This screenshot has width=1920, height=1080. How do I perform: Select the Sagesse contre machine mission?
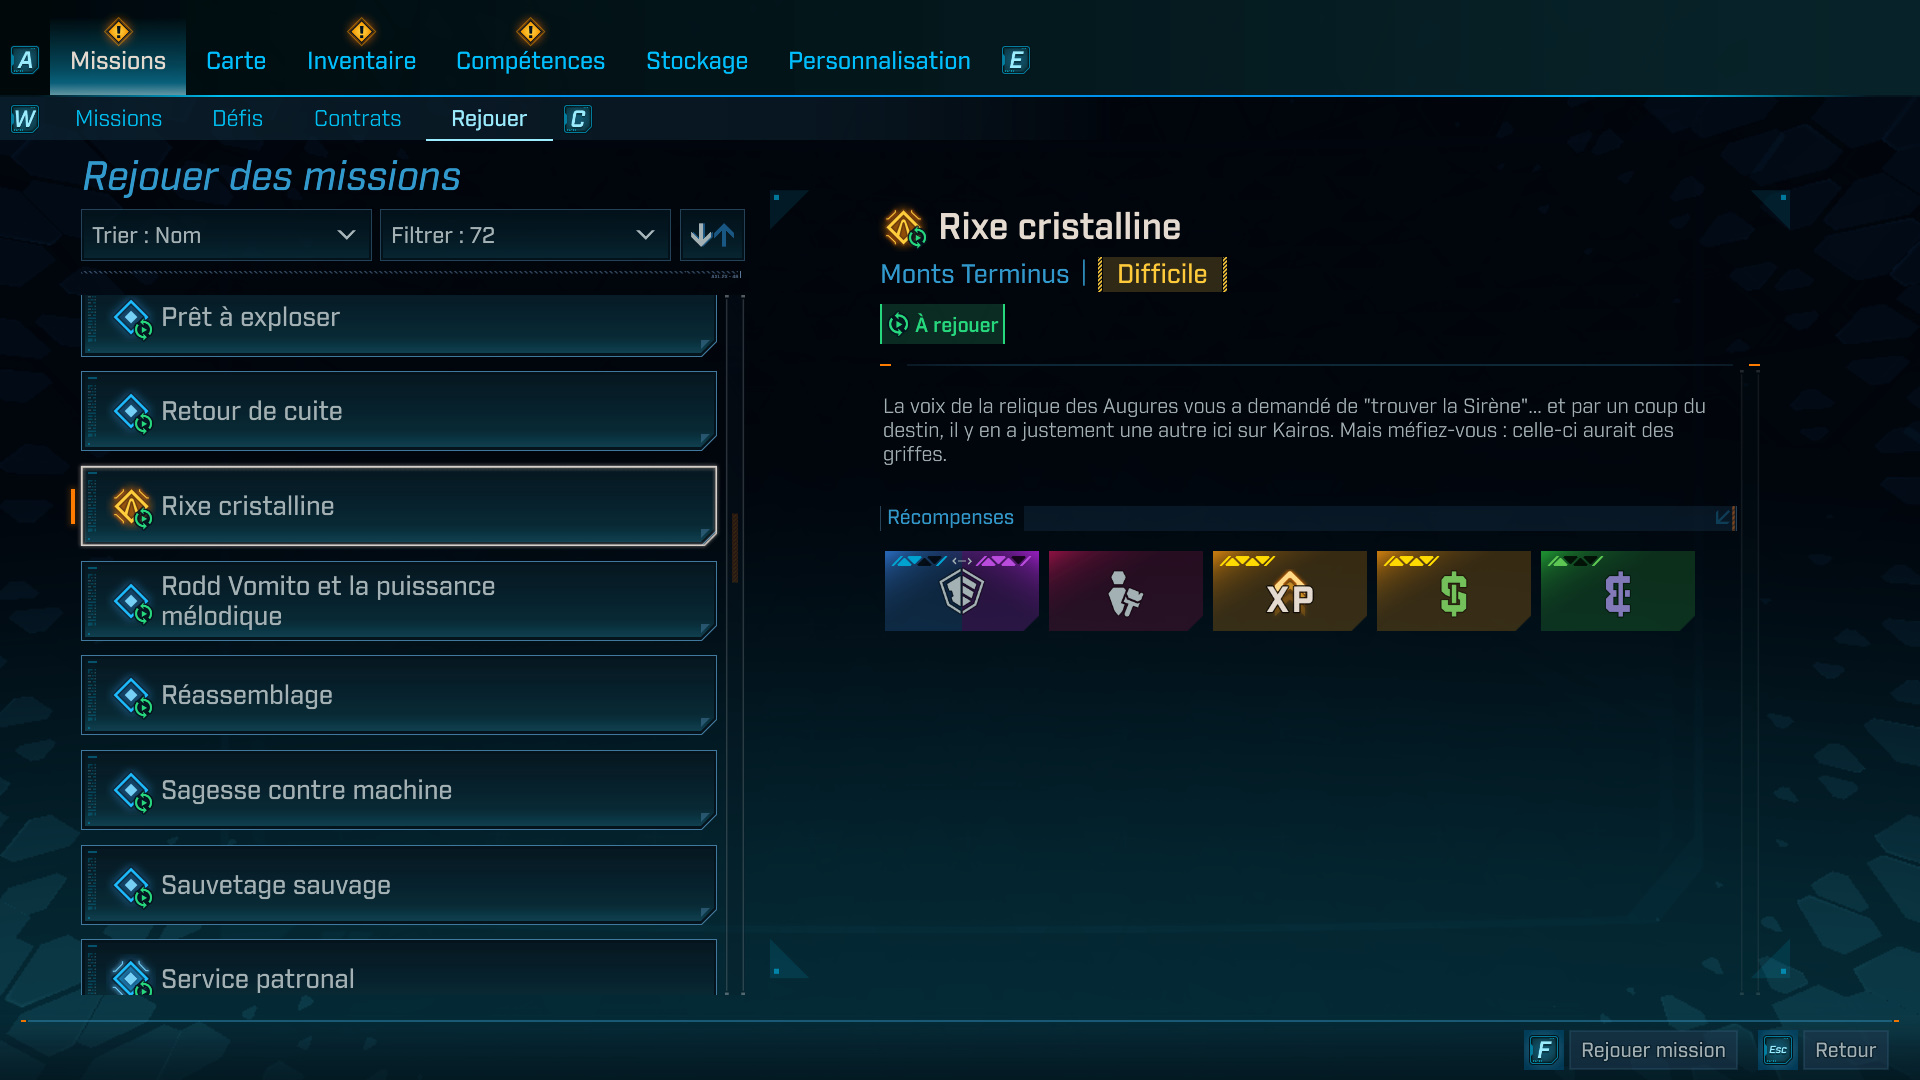coord(399,790)
